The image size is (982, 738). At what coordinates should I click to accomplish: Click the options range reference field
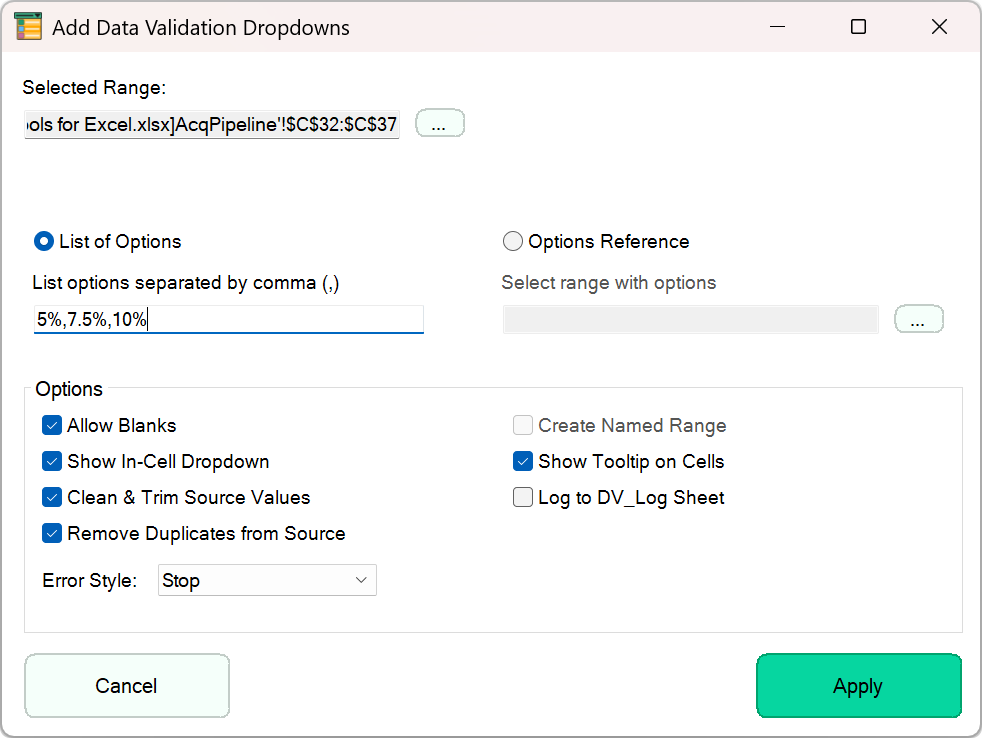tap(690, 320)
